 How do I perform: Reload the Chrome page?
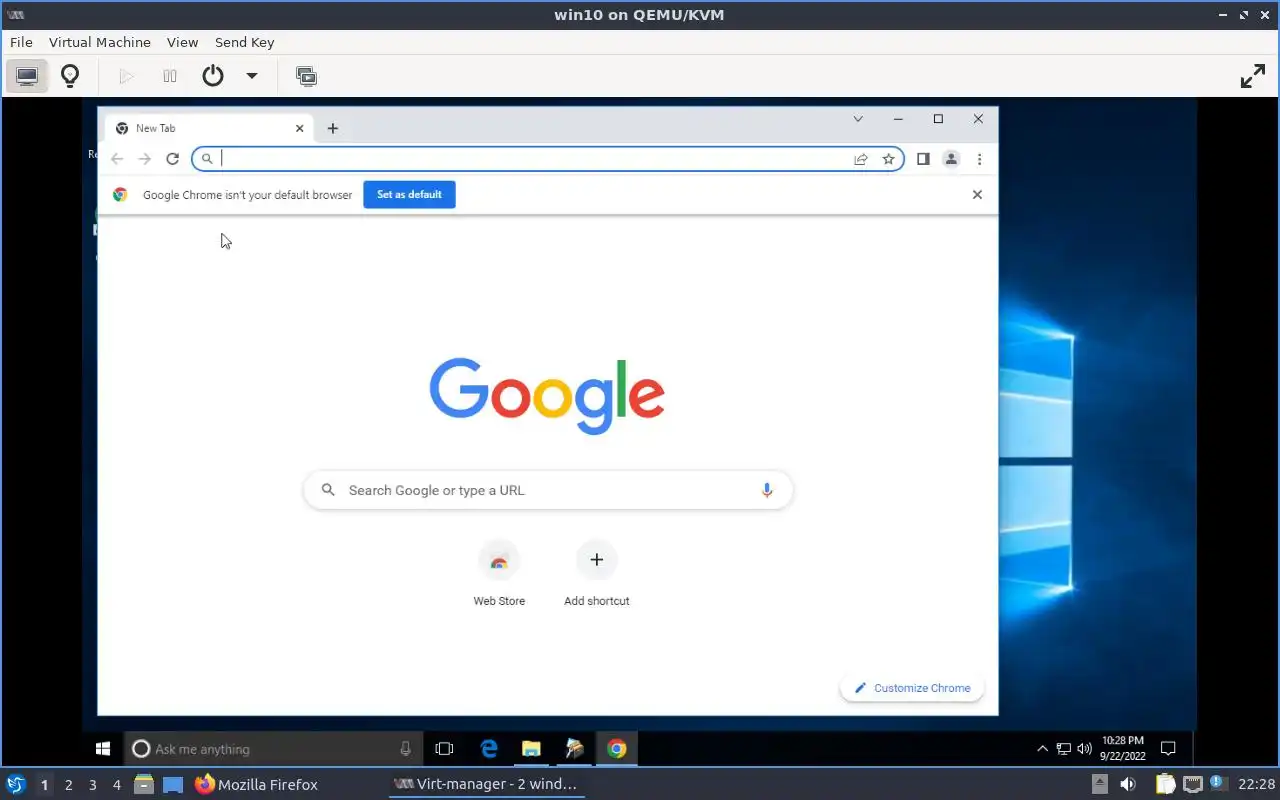(172, 159)
